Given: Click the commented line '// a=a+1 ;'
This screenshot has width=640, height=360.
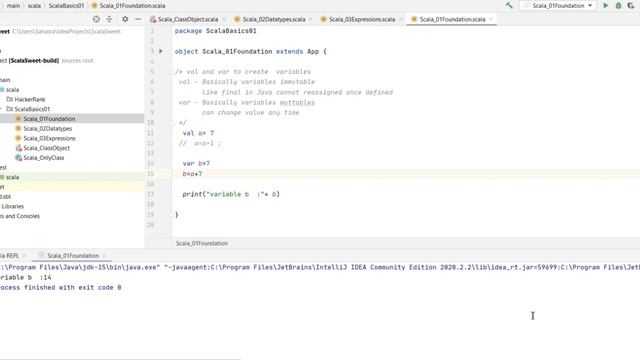Looking at the screenshot, I should pos(200,143).
